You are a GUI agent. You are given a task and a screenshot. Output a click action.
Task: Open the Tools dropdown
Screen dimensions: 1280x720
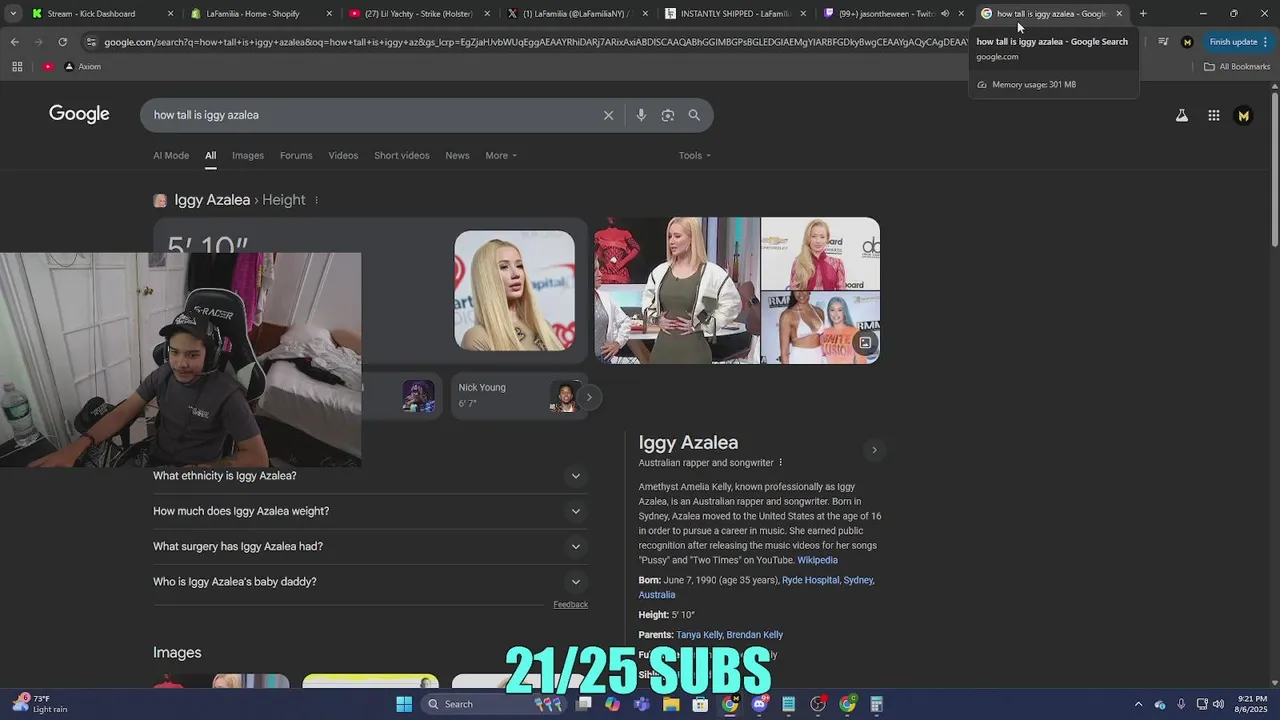pos(695,155)
